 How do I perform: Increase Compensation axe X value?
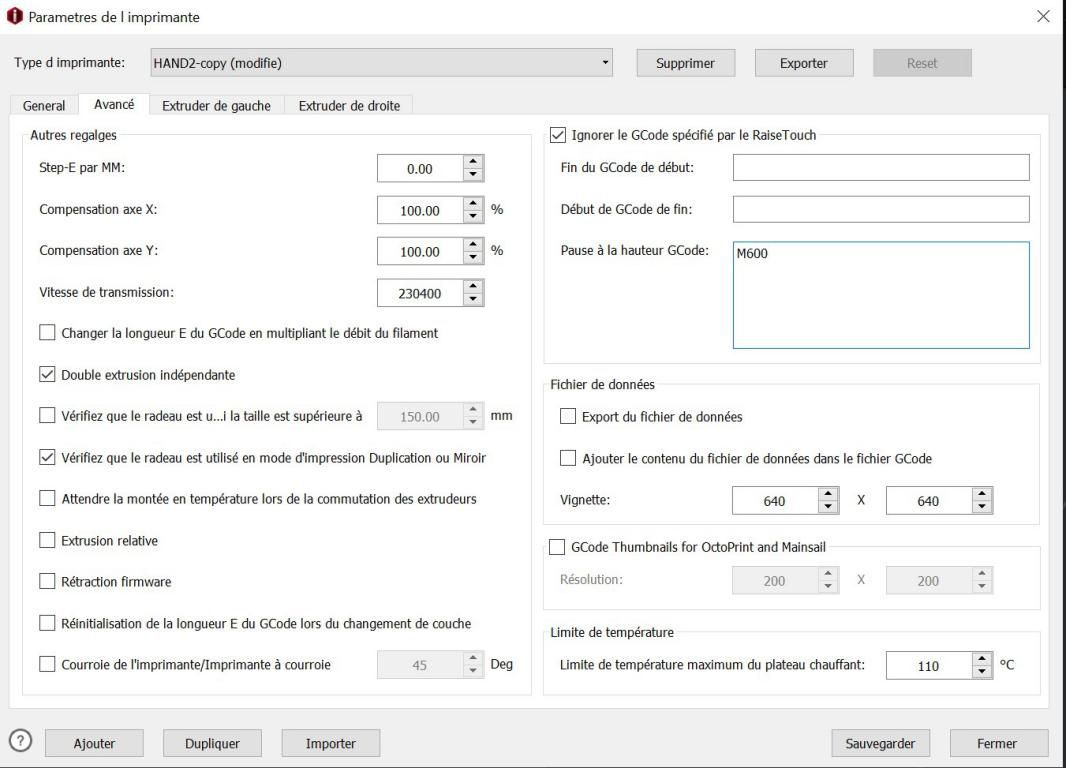473,203
